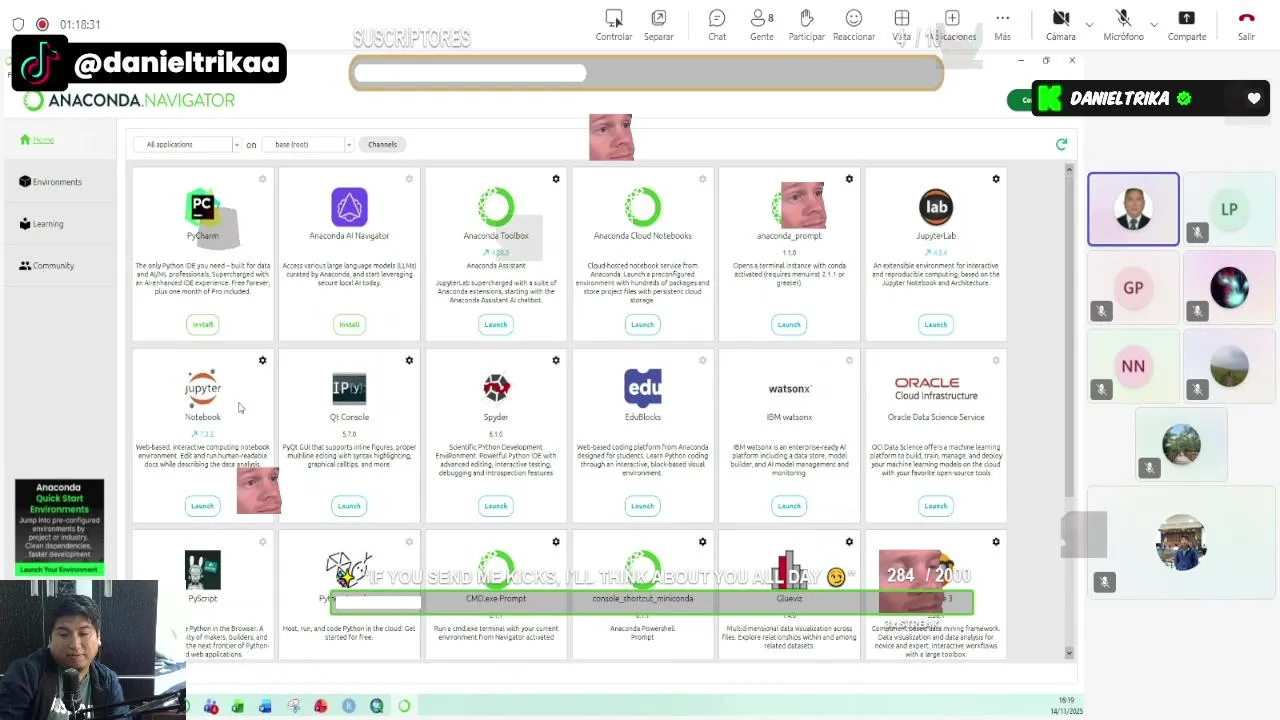Click the Navigator vertical scrollbar

pos(1069,335)
